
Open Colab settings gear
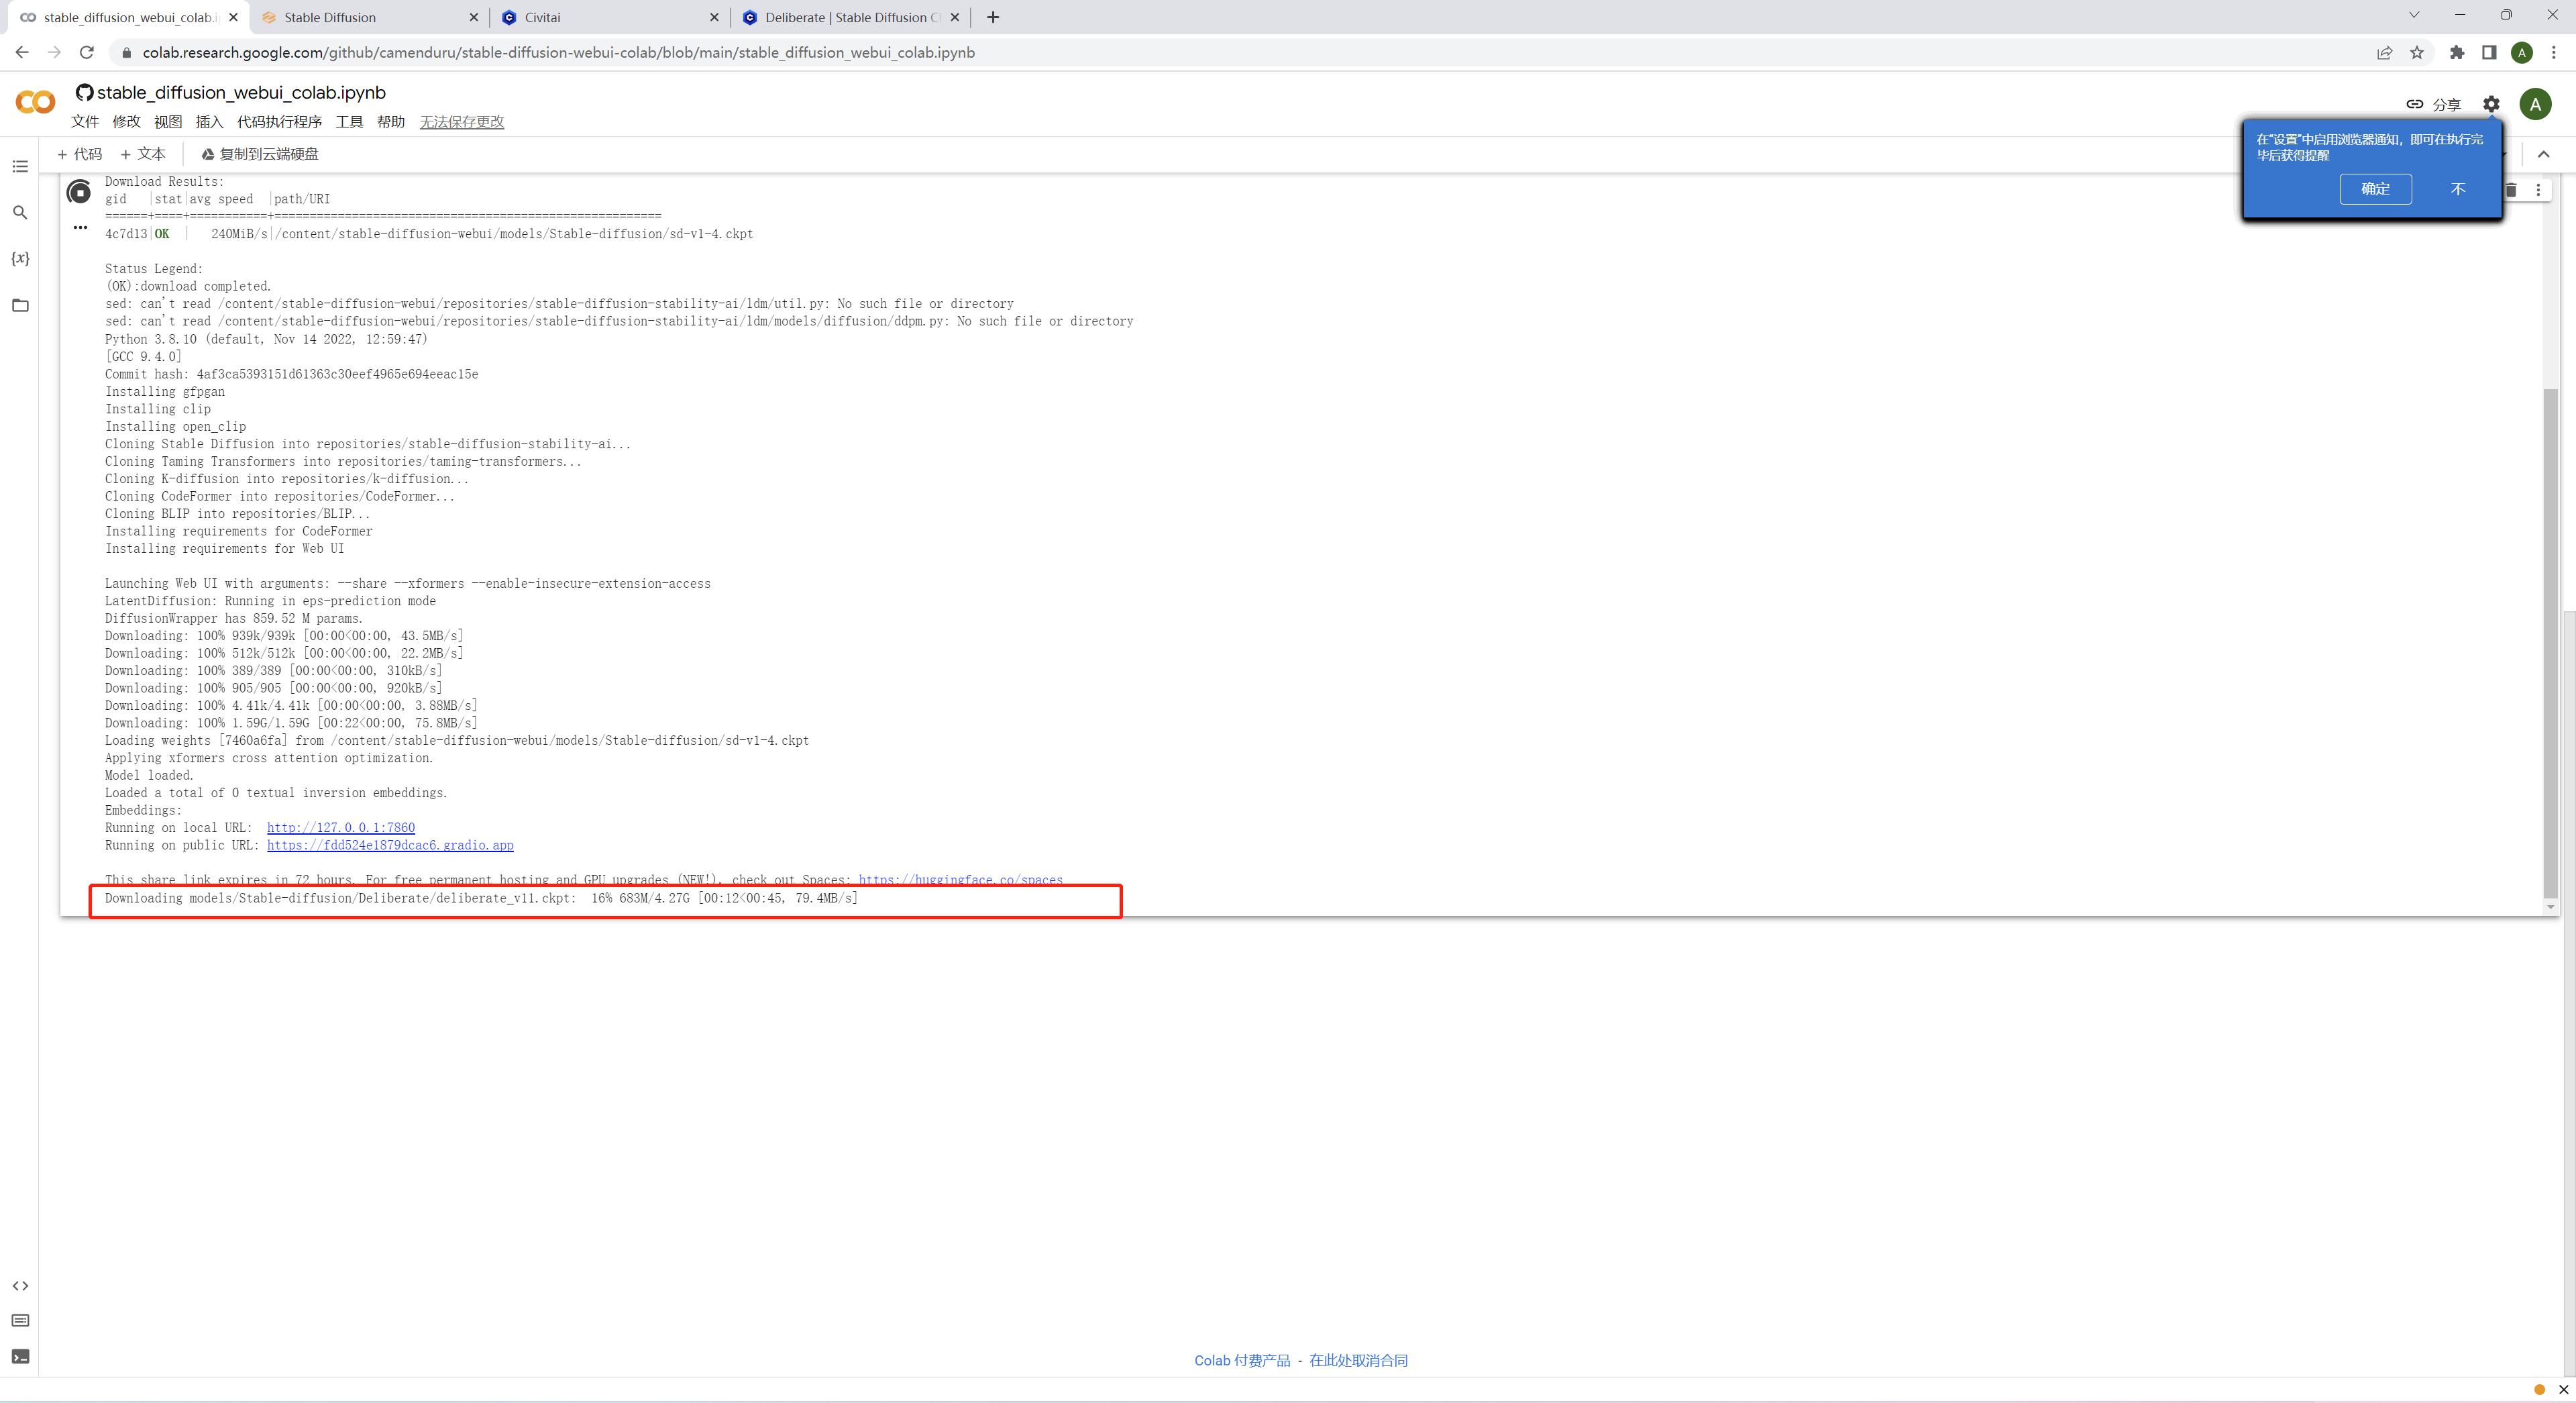[x=2491, y=104]
